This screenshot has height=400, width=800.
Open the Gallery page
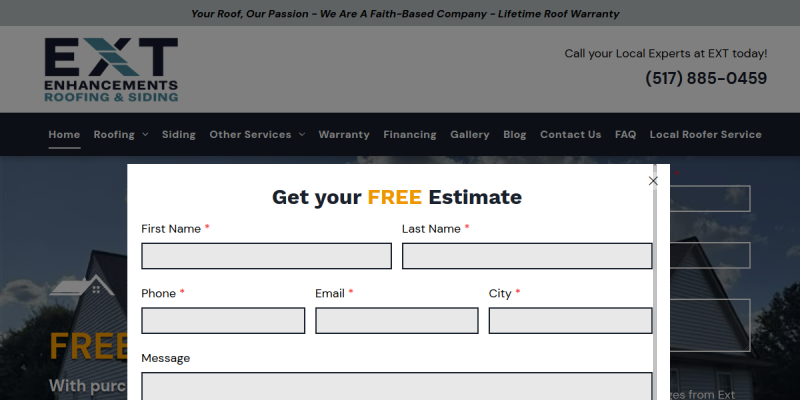[x=469, y=135]
